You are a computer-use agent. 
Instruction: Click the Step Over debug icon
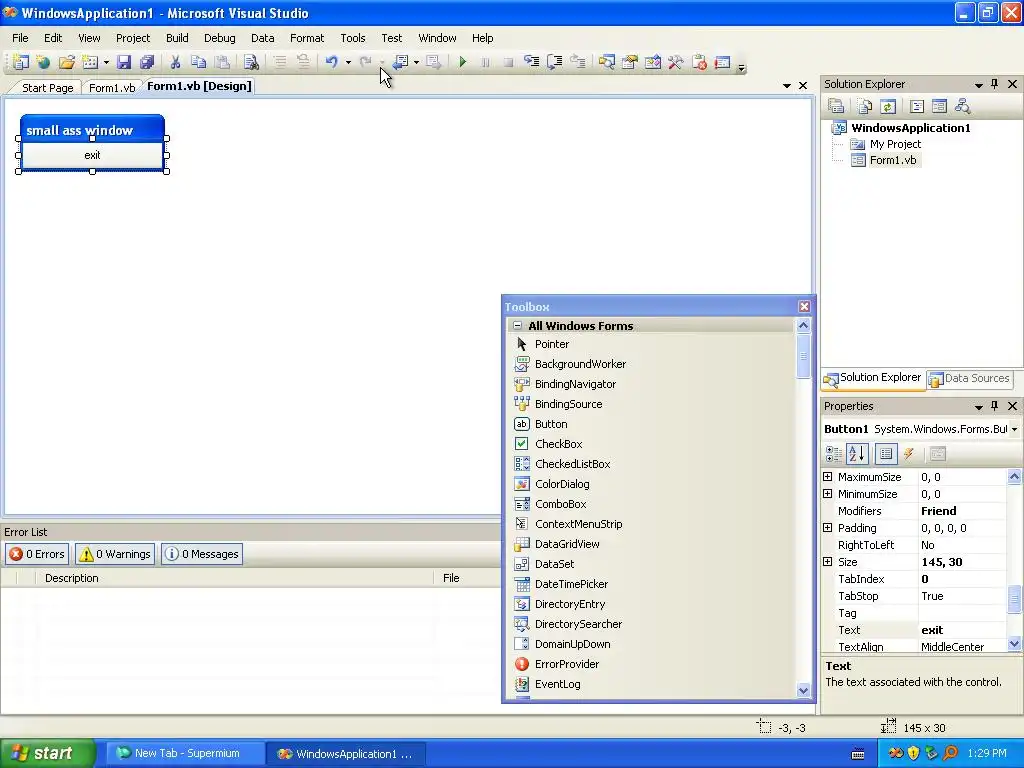[554, 62]
